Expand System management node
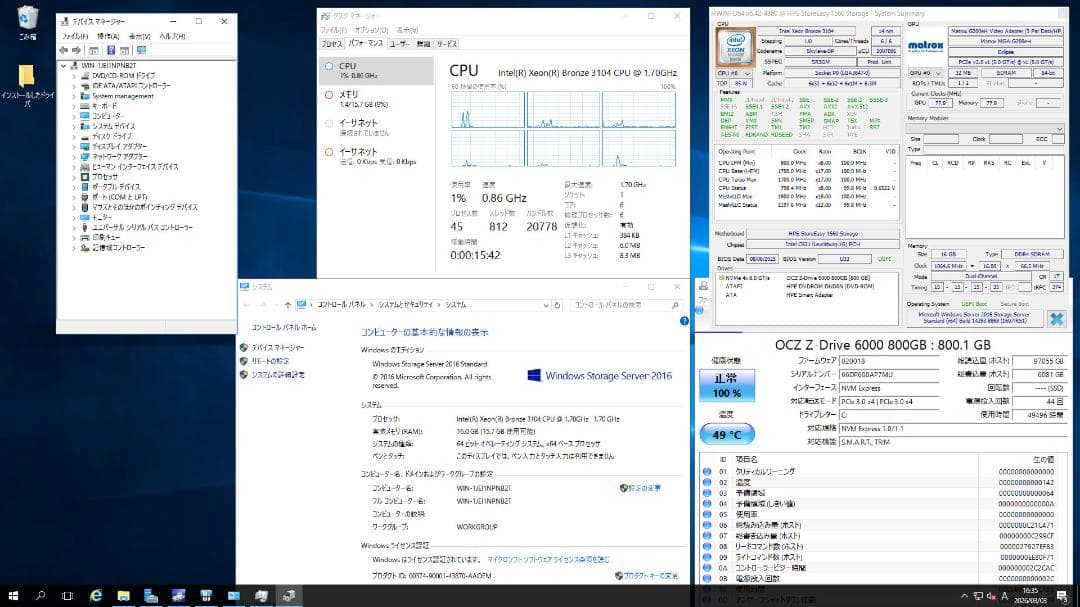Image resolution: width=1080 pixels, height=607 pixels. 74,96
